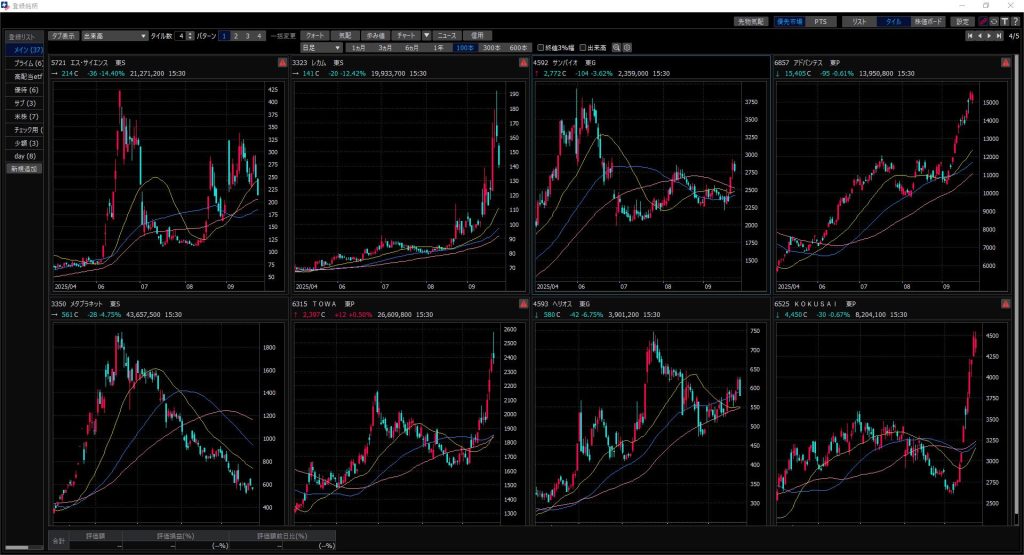Toggle the 出来高 checkbox

(x=583, y=47)
